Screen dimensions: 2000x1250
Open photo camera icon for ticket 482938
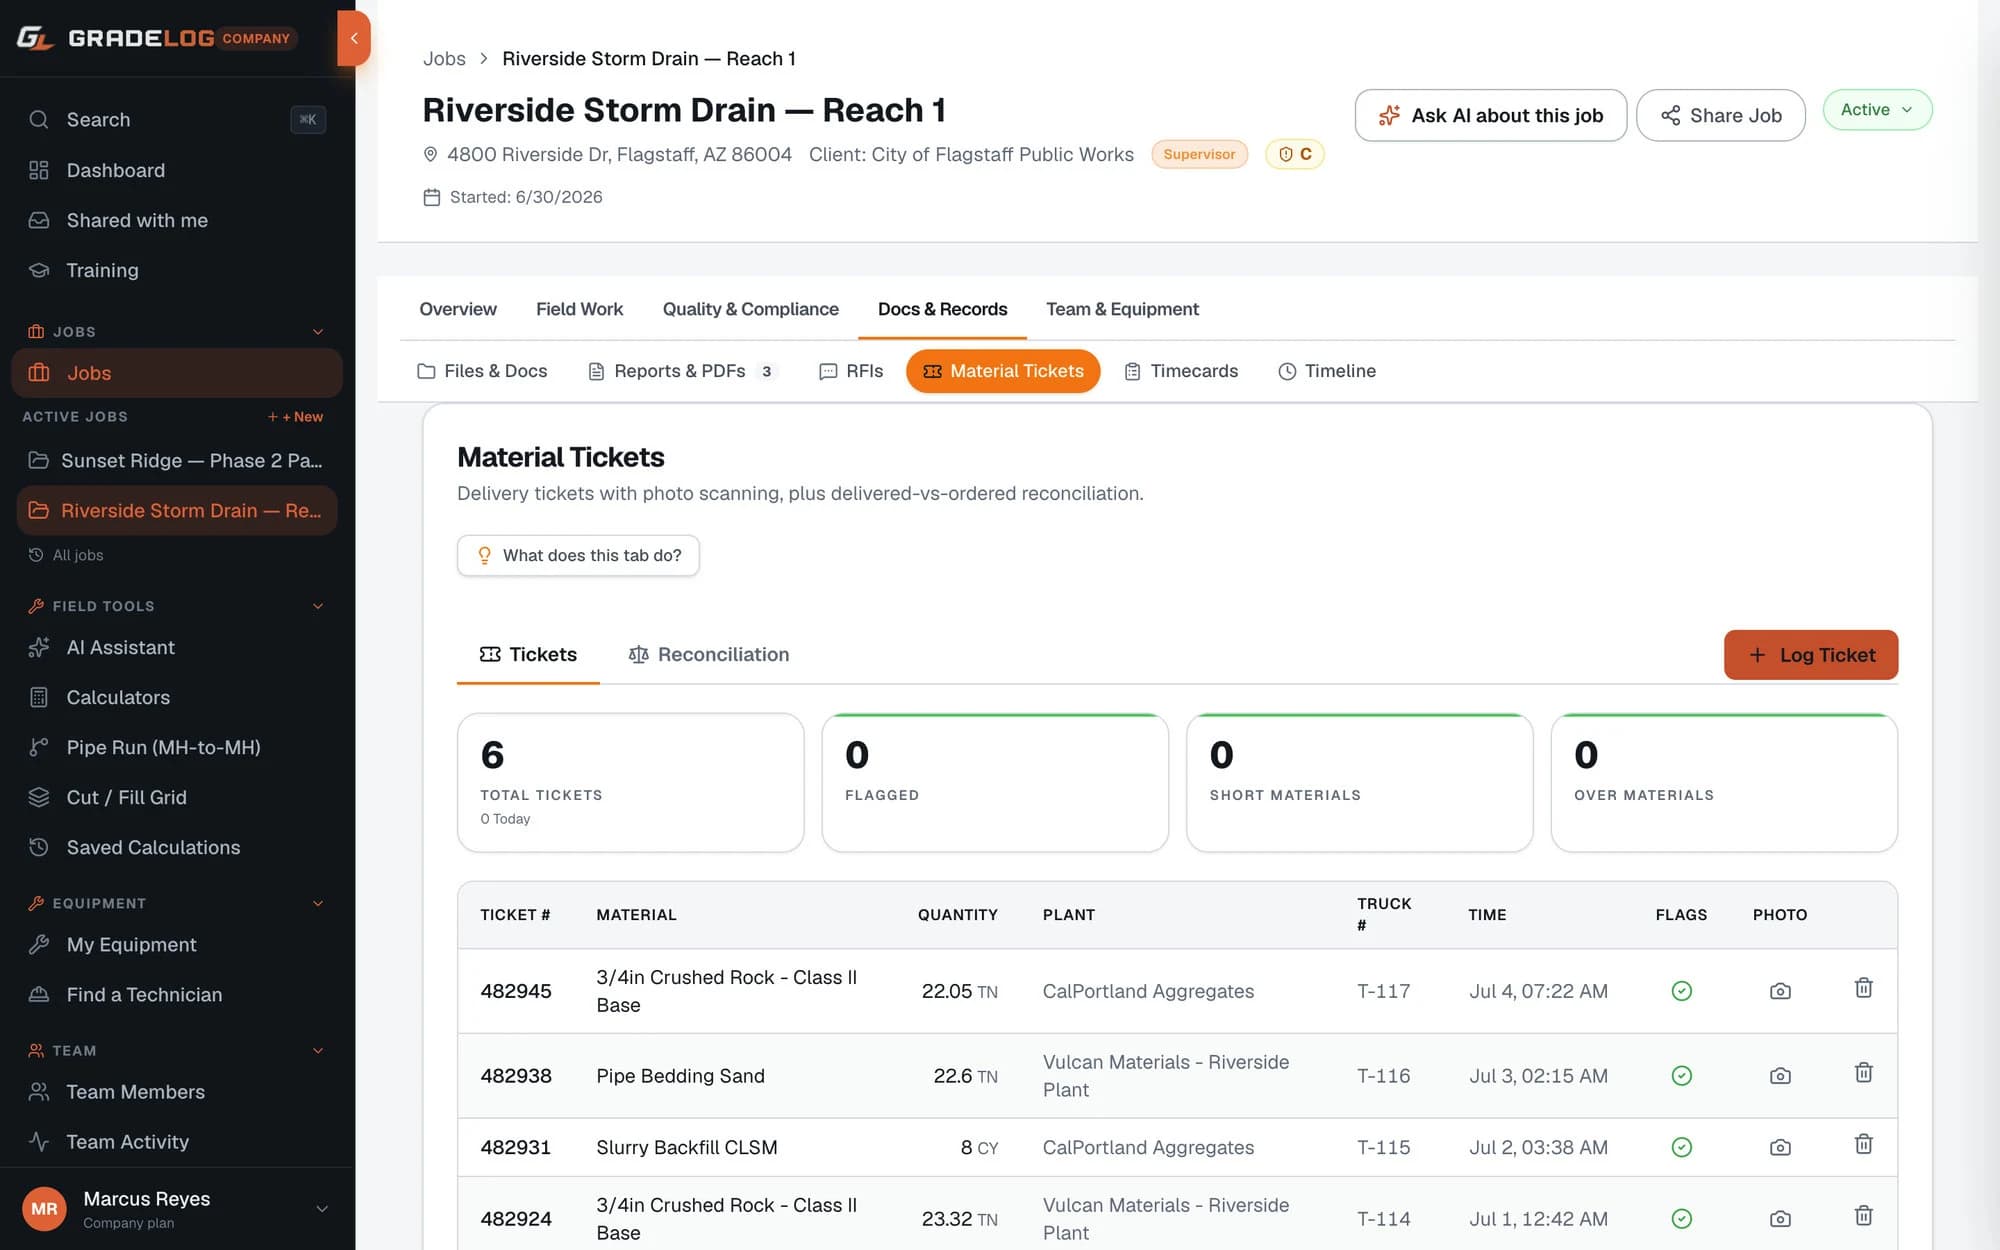point(1780,1076)
